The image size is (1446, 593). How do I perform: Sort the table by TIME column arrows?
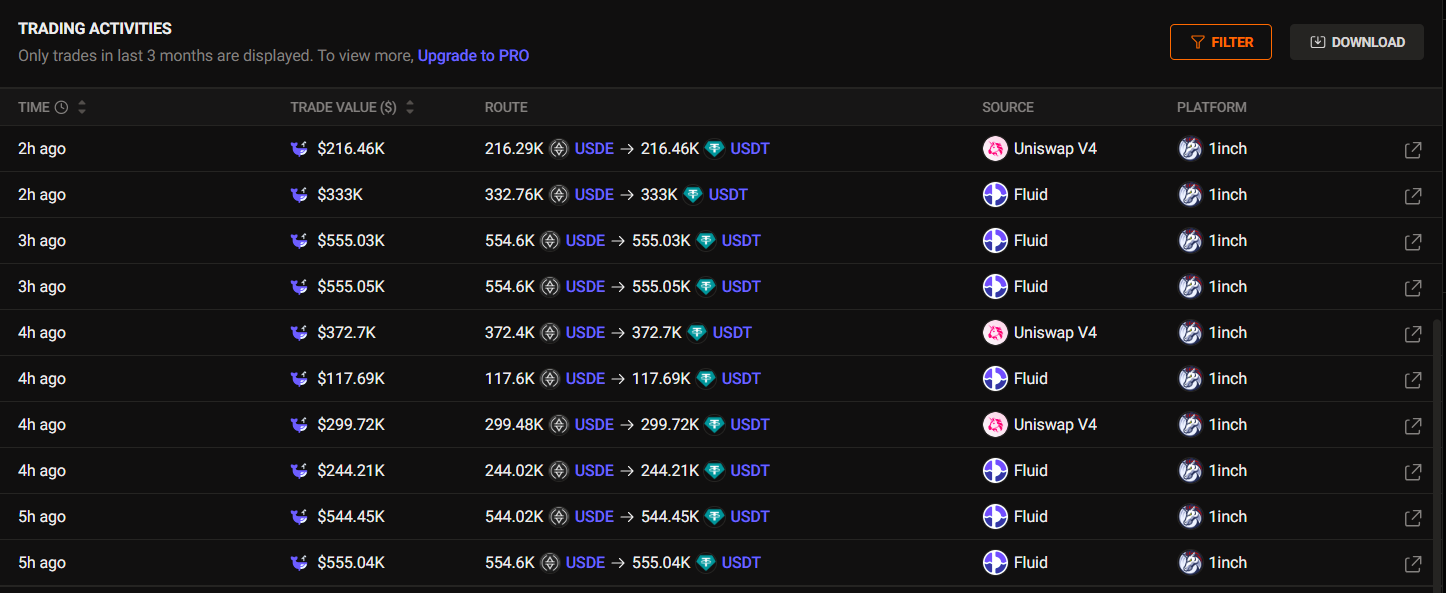(x=82, y=107)
